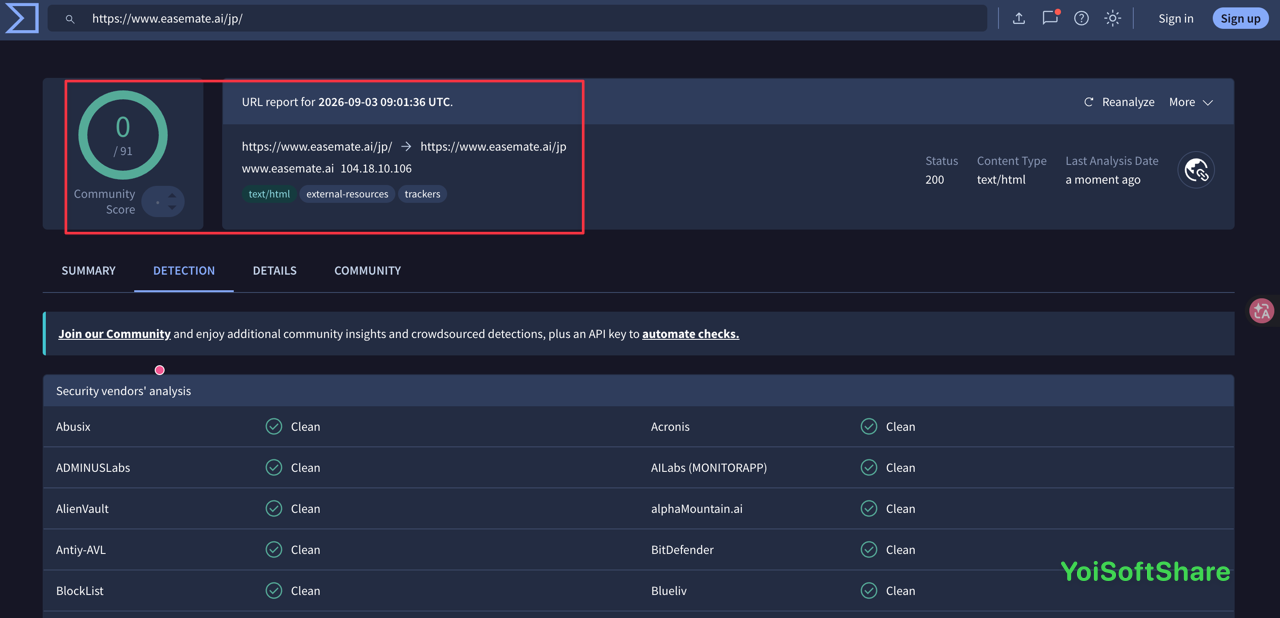Screen dimensions: 1280x618
Task: Open the upload file icon
Action: [x=1019, y=18]
